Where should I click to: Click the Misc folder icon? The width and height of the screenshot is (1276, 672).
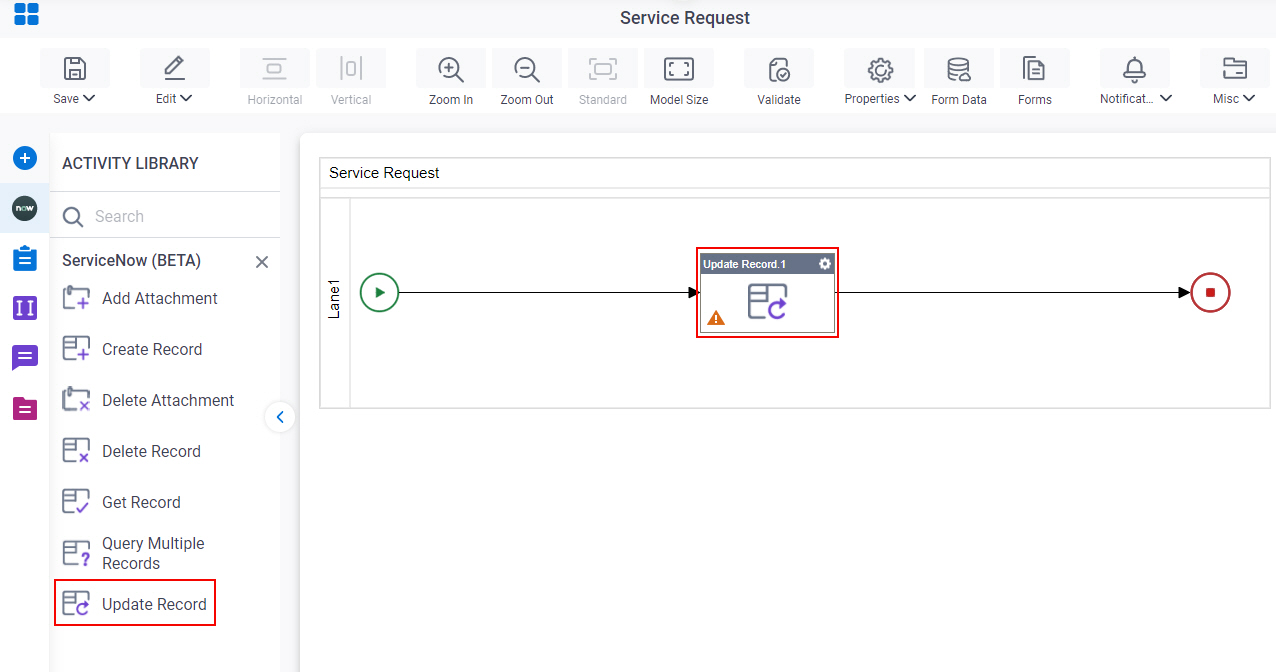click(1235, 69)
